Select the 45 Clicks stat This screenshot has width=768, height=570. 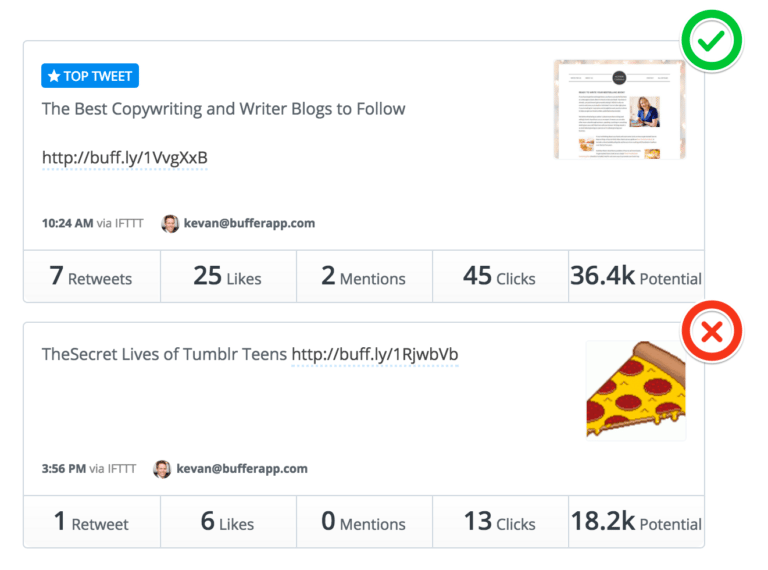coord(500,276)
